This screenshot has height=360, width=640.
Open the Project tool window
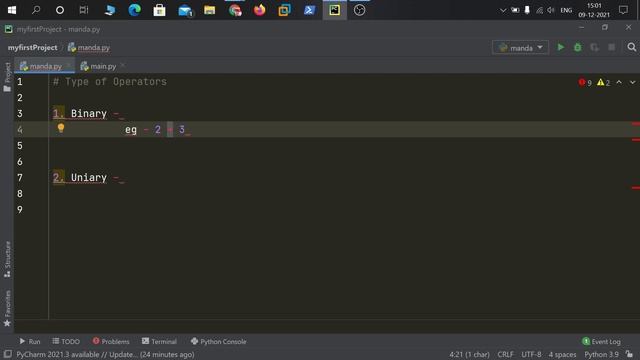7,77
